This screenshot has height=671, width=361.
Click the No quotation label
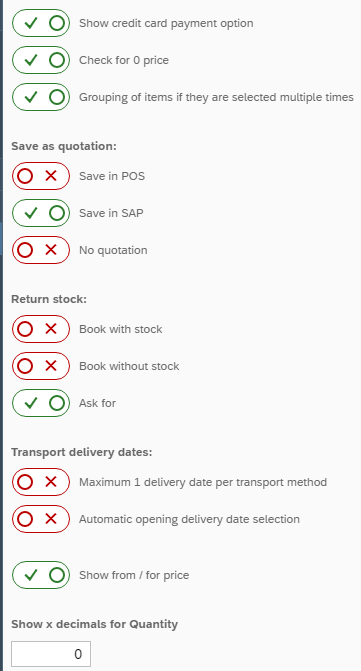click(113, 250)
